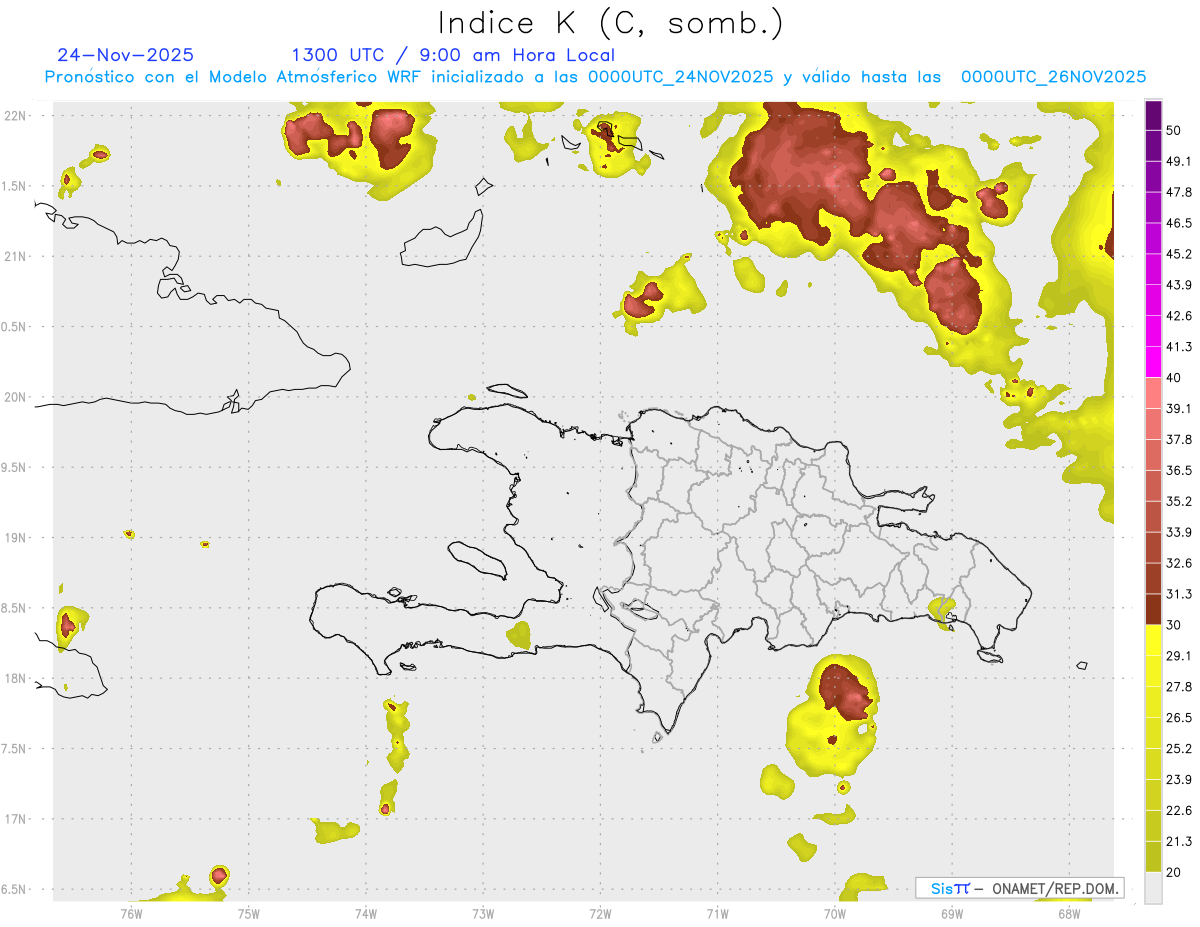This screenshot has width=1200, height=927.
Task: Click the pink swatch between 39.1 and 40
Action: coord(1153,393)
